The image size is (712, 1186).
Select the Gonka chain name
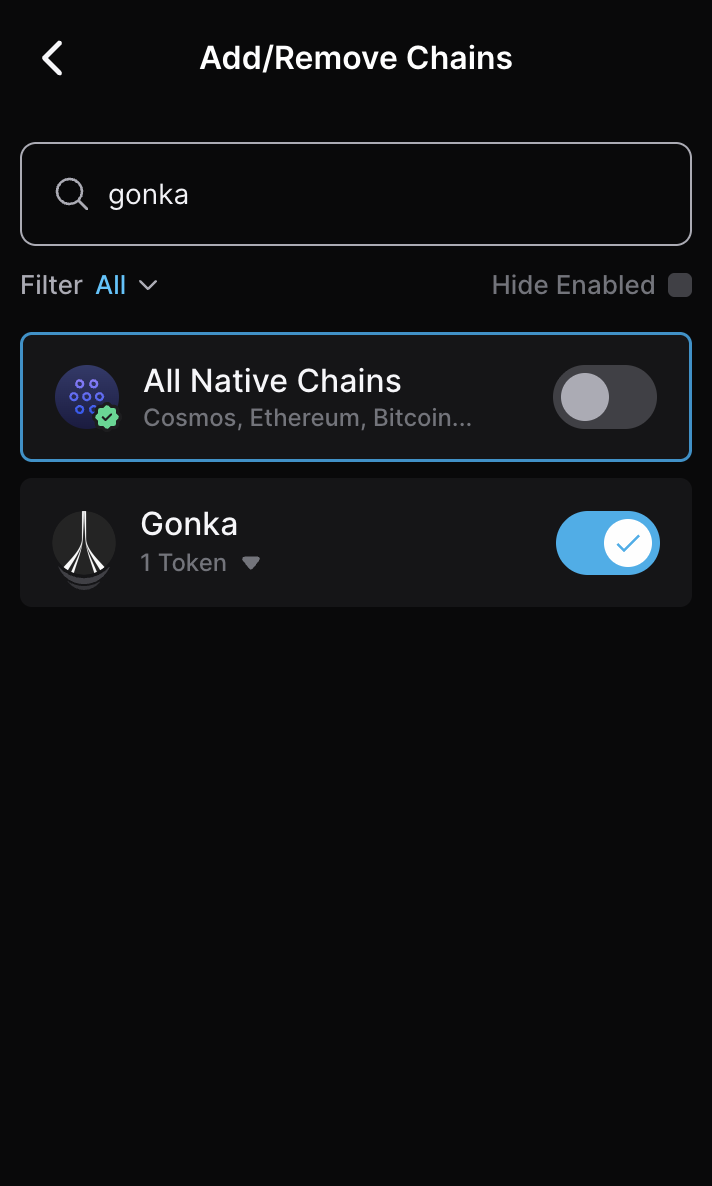(x=189, y=524)
